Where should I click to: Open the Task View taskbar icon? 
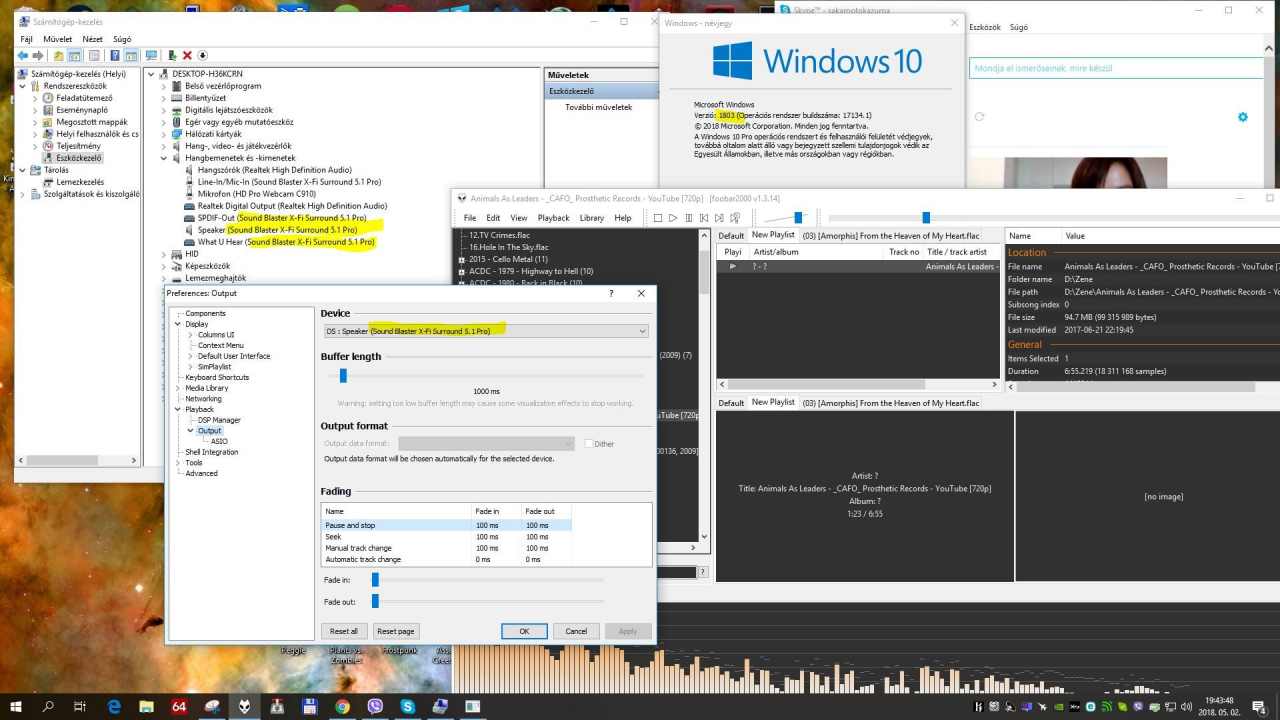point(81,706)
